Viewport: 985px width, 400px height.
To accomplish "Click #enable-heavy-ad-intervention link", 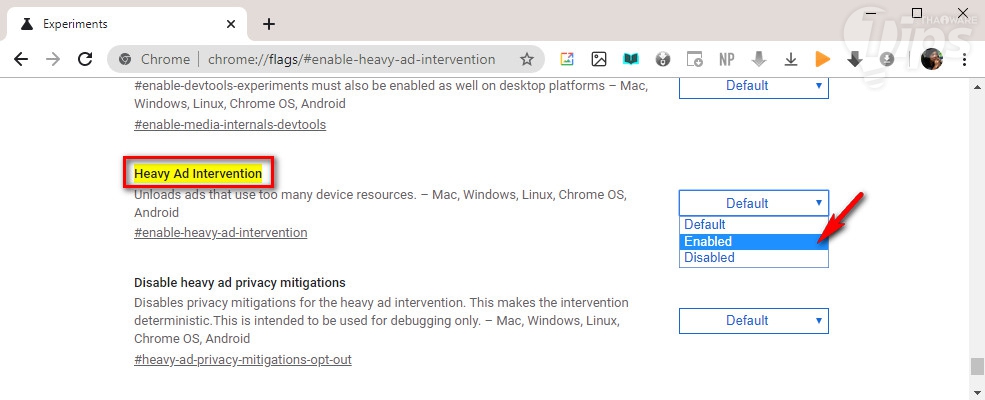I will (220, 233).
